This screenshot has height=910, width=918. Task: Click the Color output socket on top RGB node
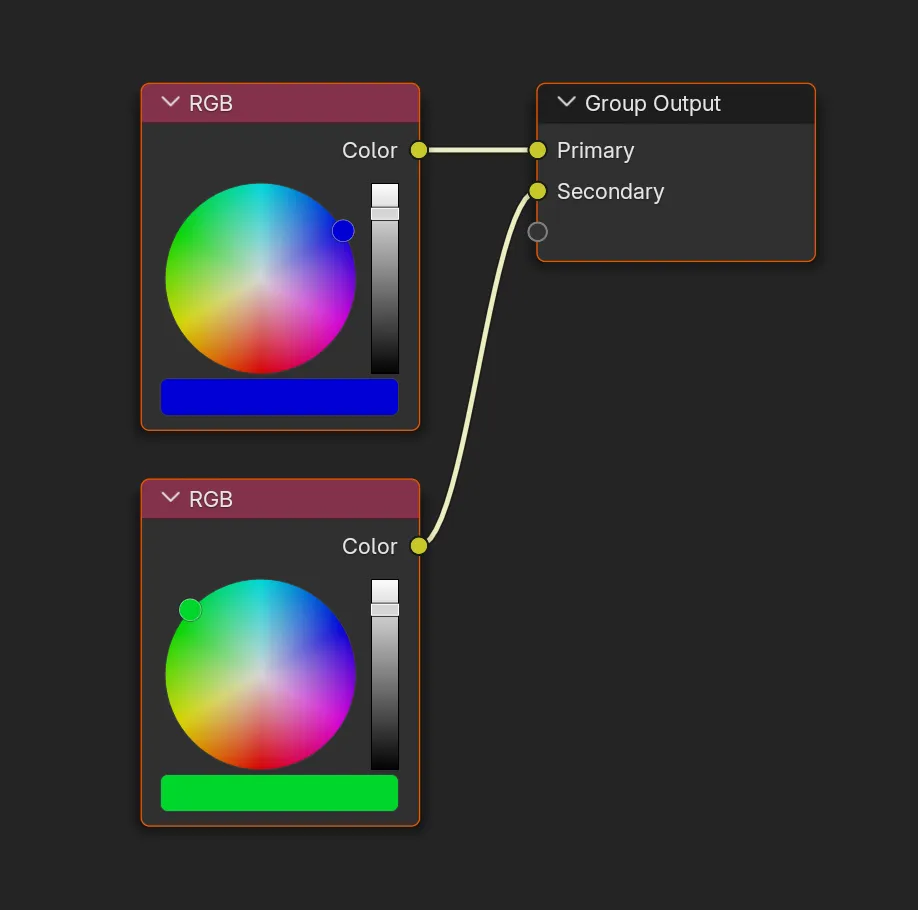click(x=417, y=150)
